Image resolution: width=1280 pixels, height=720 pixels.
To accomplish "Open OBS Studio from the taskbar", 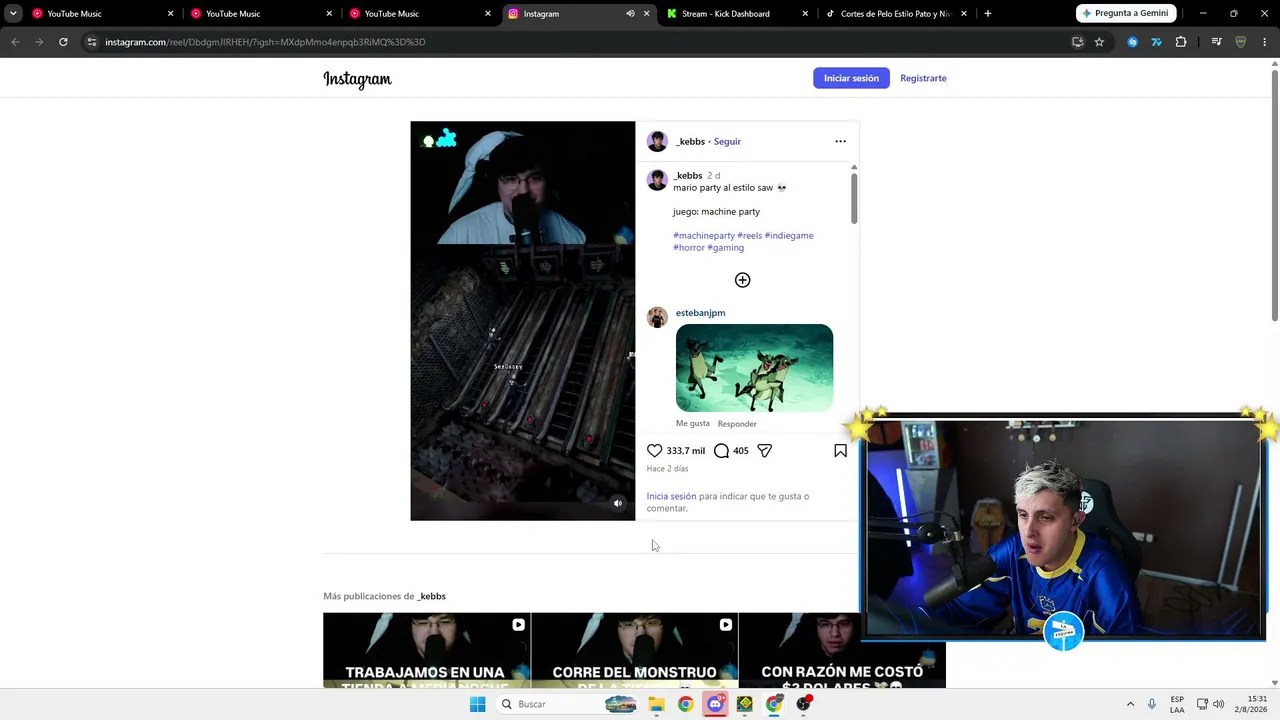I will point(804,704).
